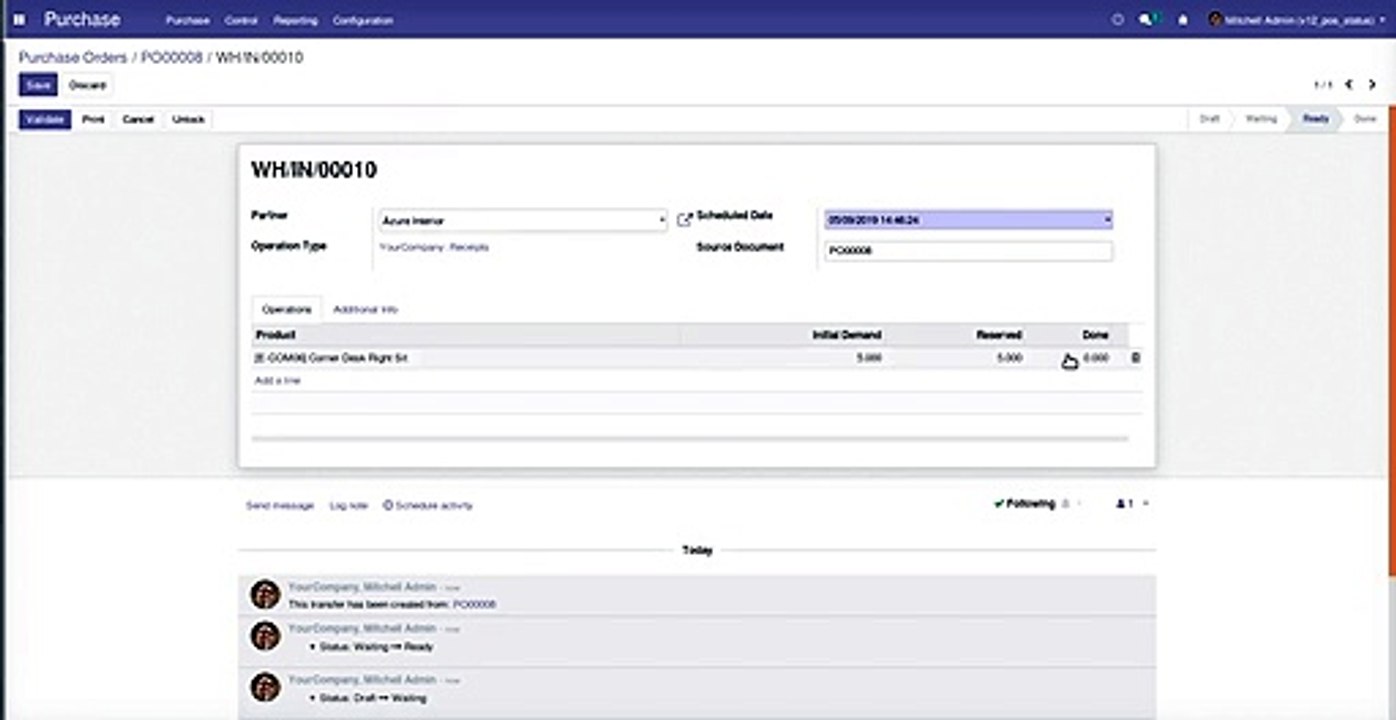1396x720 pixels.
Task: Select the Waiting status stage
Action: 1261,119
